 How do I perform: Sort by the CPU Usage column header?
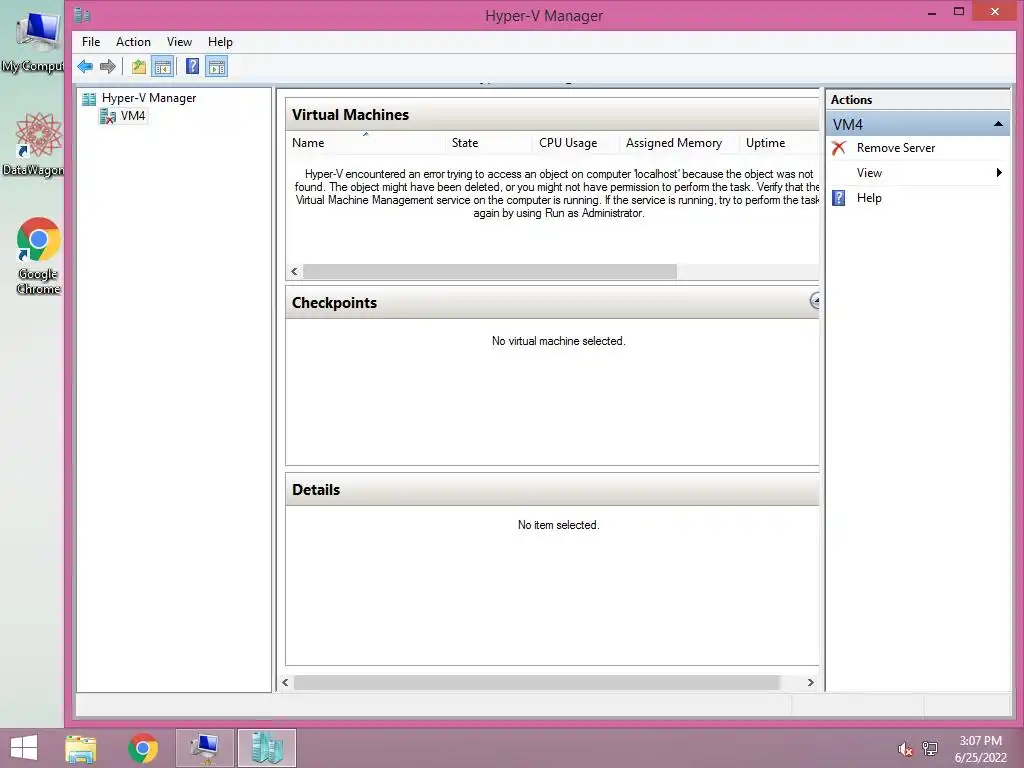[x=575, y=143]
